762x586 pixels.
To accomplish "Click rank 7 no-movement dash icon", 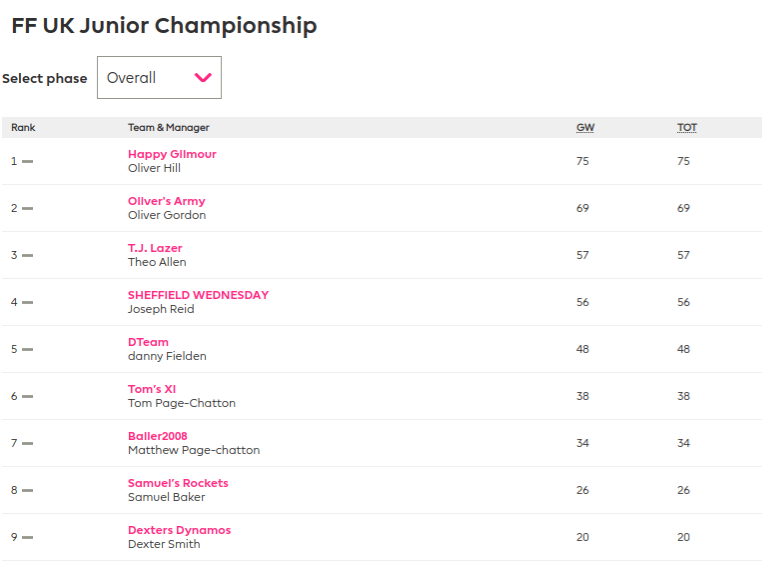I will 28,443.
